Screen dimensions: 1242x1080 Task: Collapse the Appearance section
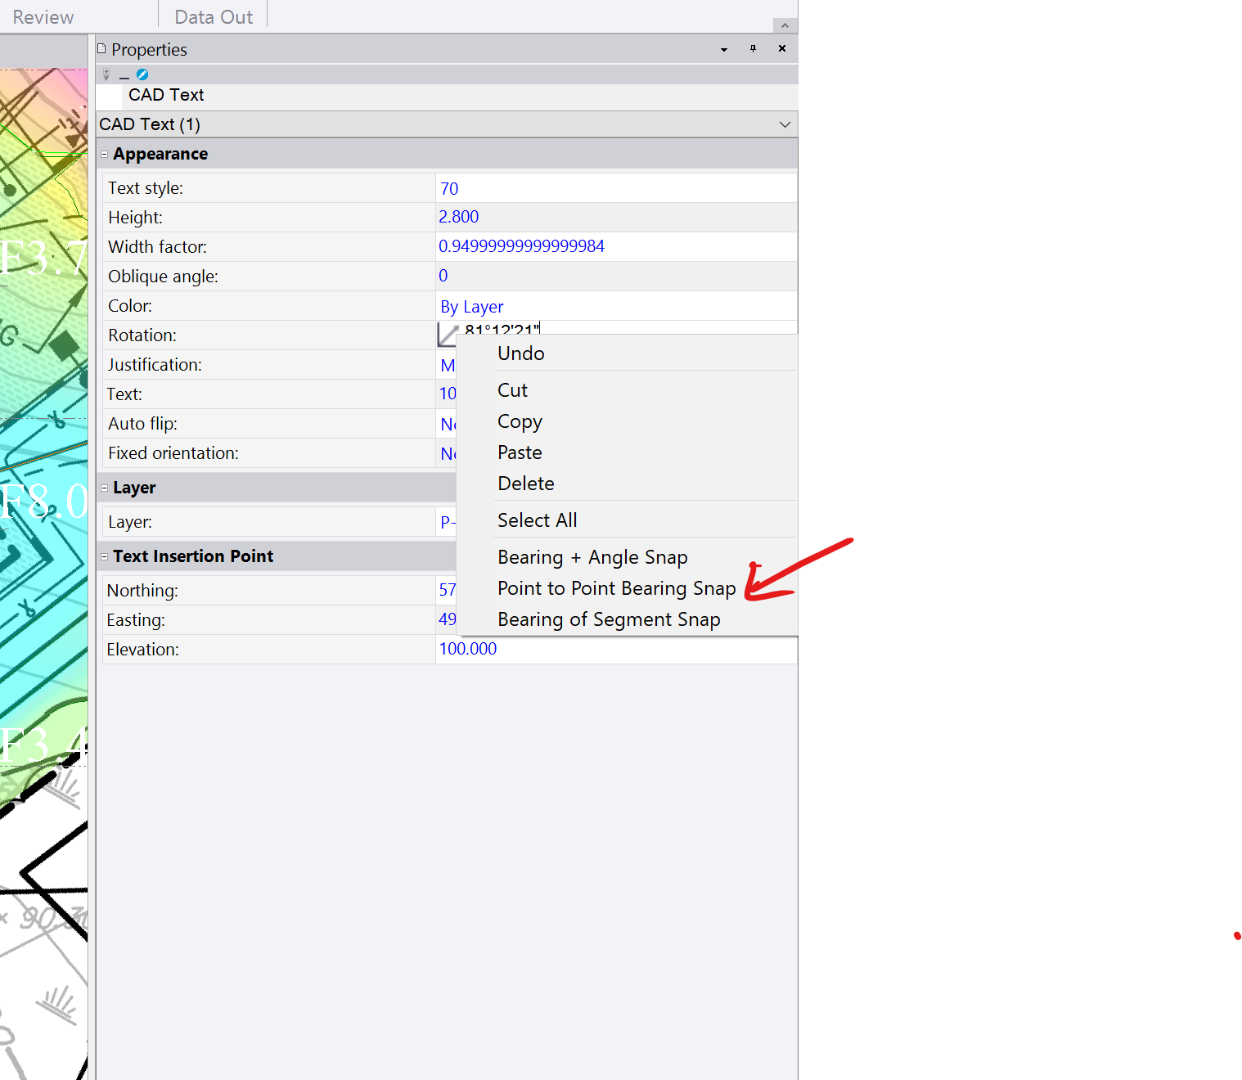104,153
